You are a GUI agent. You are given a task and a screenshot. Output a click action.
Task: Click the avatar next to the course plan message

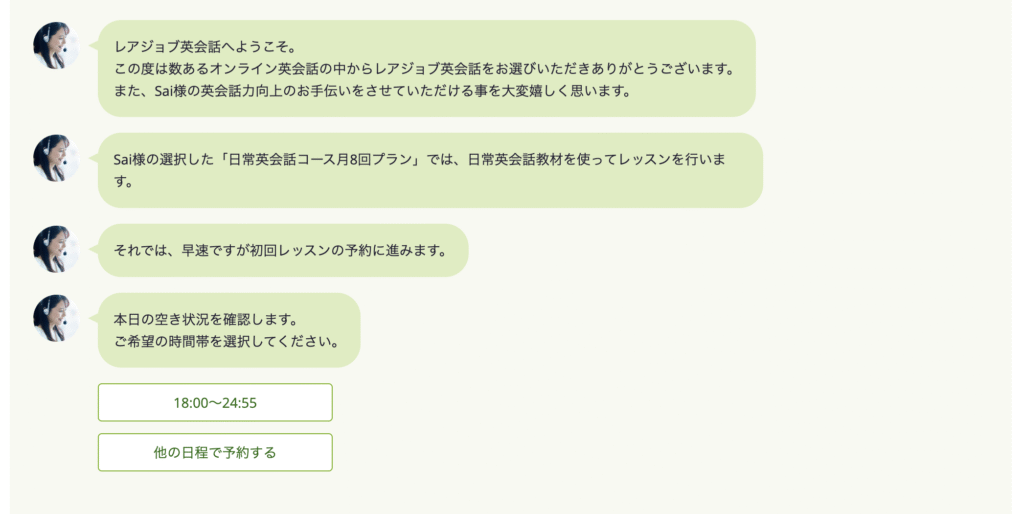(x=55, y=158)
